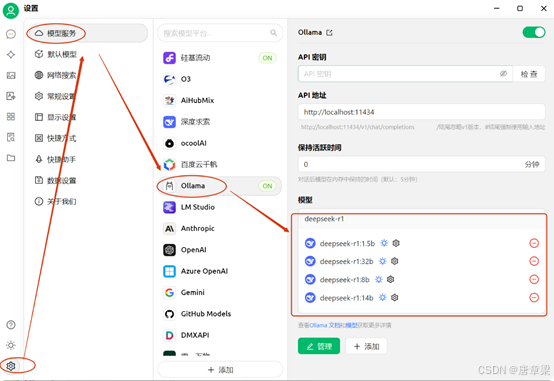Select the GitHub Models provider
This screenshot has width=554, height=381.
point(219,314)
